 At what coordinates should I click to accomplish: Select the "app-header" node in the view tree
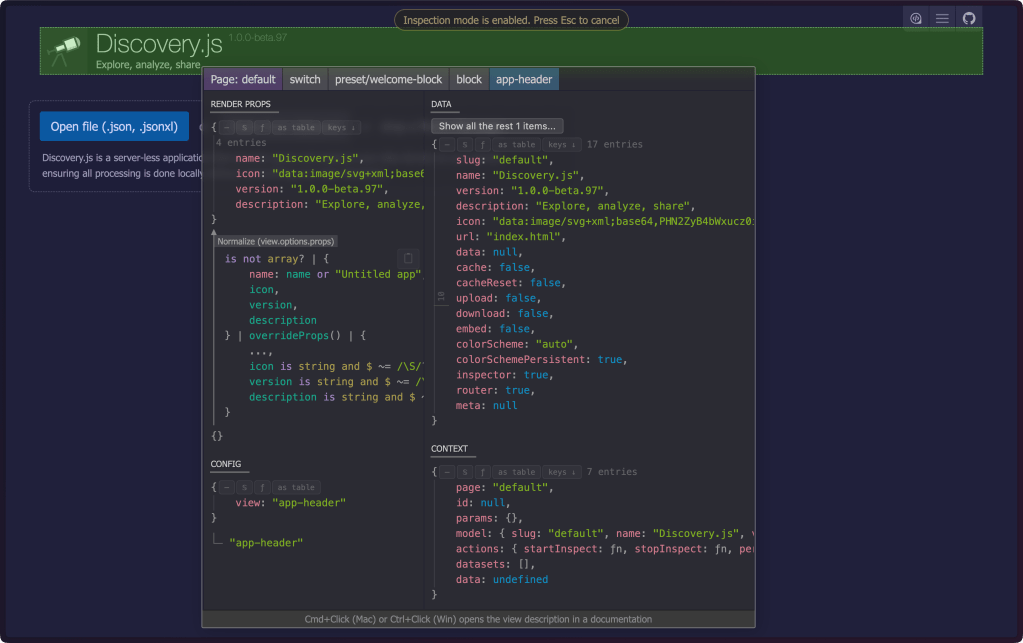point(265,542)
